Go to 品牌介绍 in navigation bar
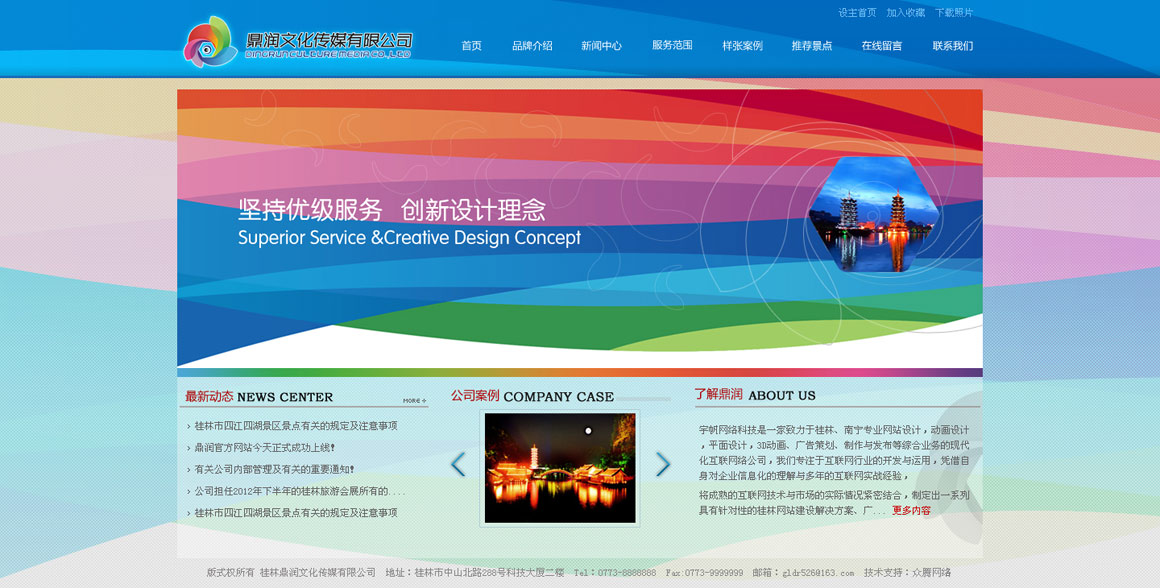Image resolution: width=1160 pixels, height=588 pixels. pyautogui.click(x=532, y=46)
